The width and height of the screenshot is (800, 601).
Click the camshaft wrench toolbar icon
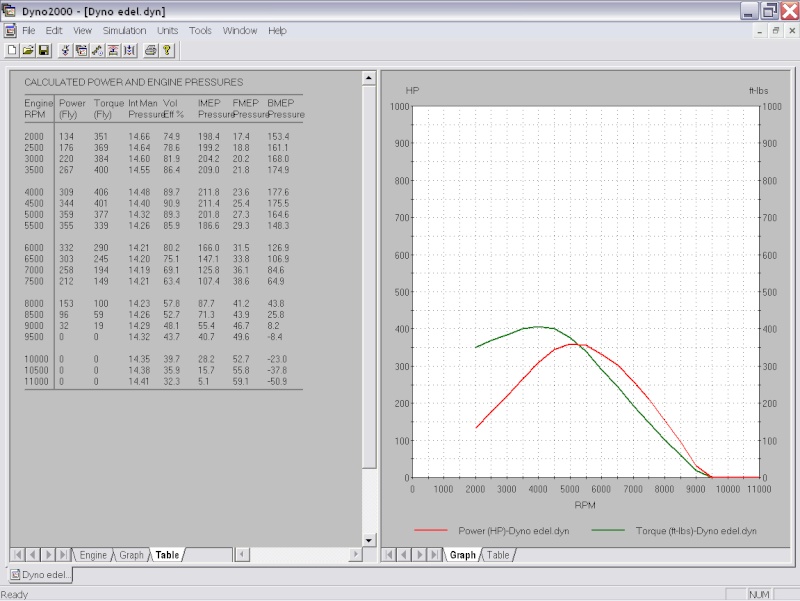point(97,50)
